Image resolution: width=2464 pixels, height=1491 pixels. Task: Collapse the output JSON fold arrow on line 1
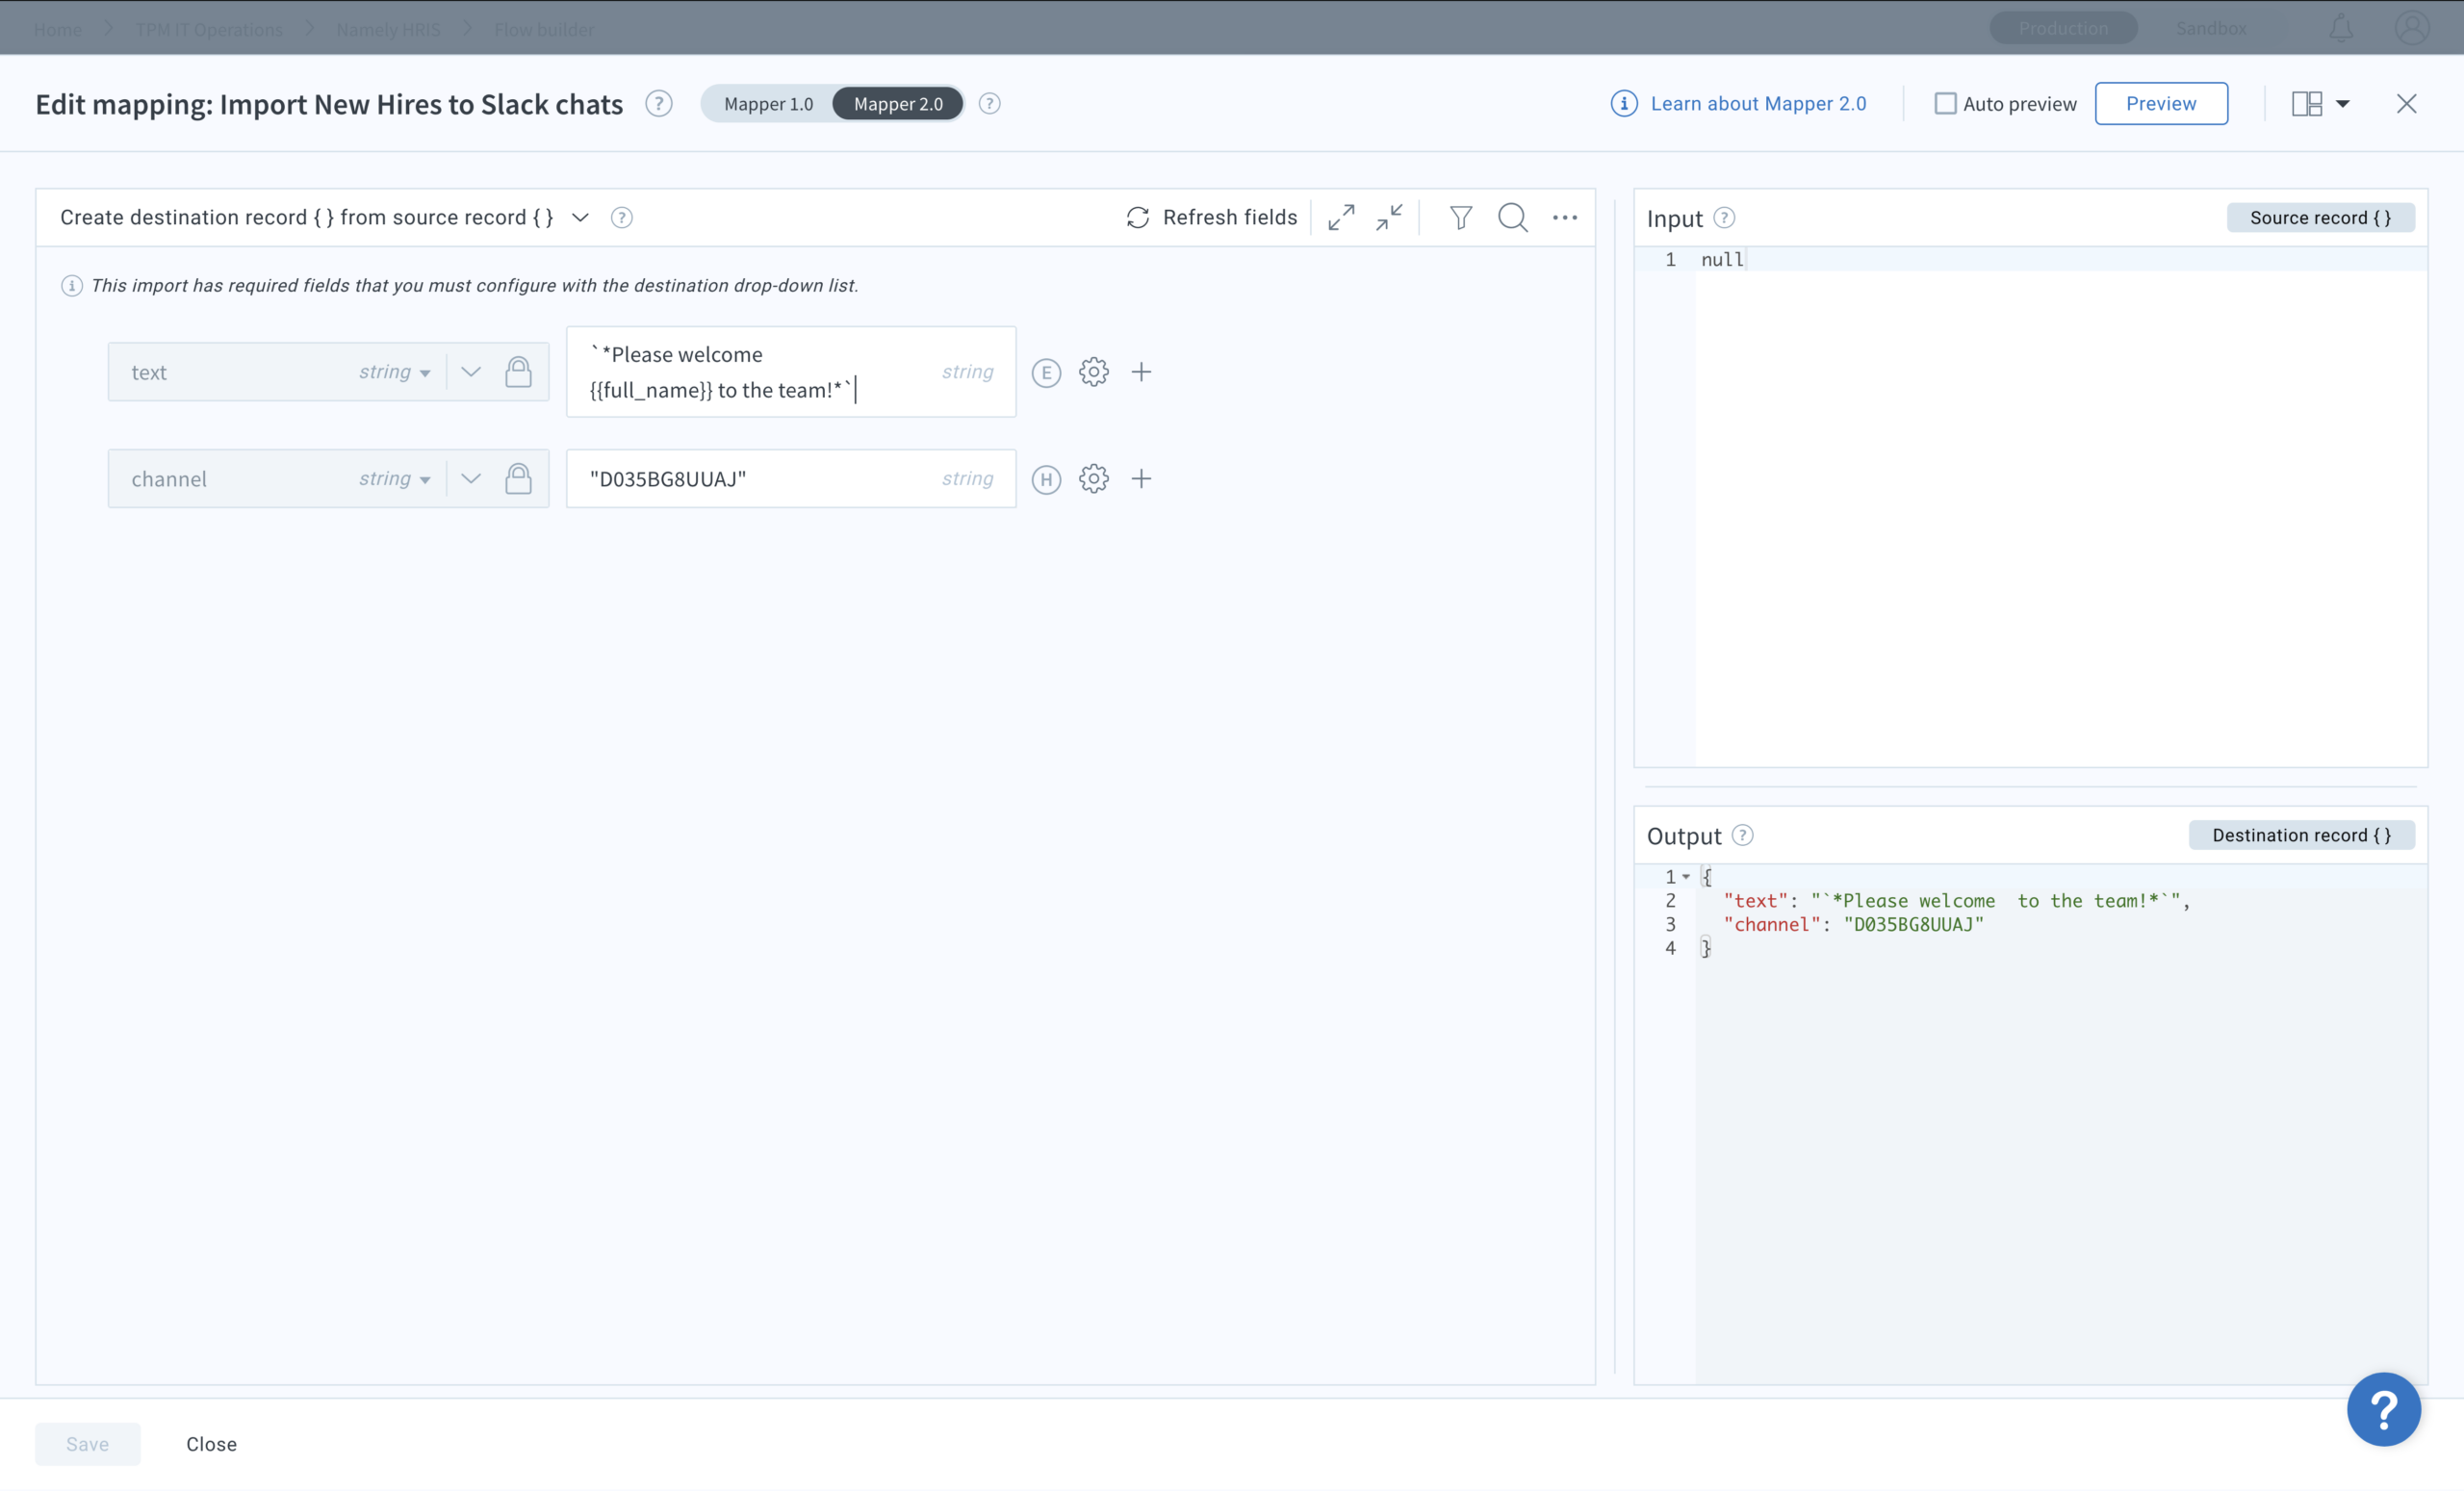click(1685, 877)
